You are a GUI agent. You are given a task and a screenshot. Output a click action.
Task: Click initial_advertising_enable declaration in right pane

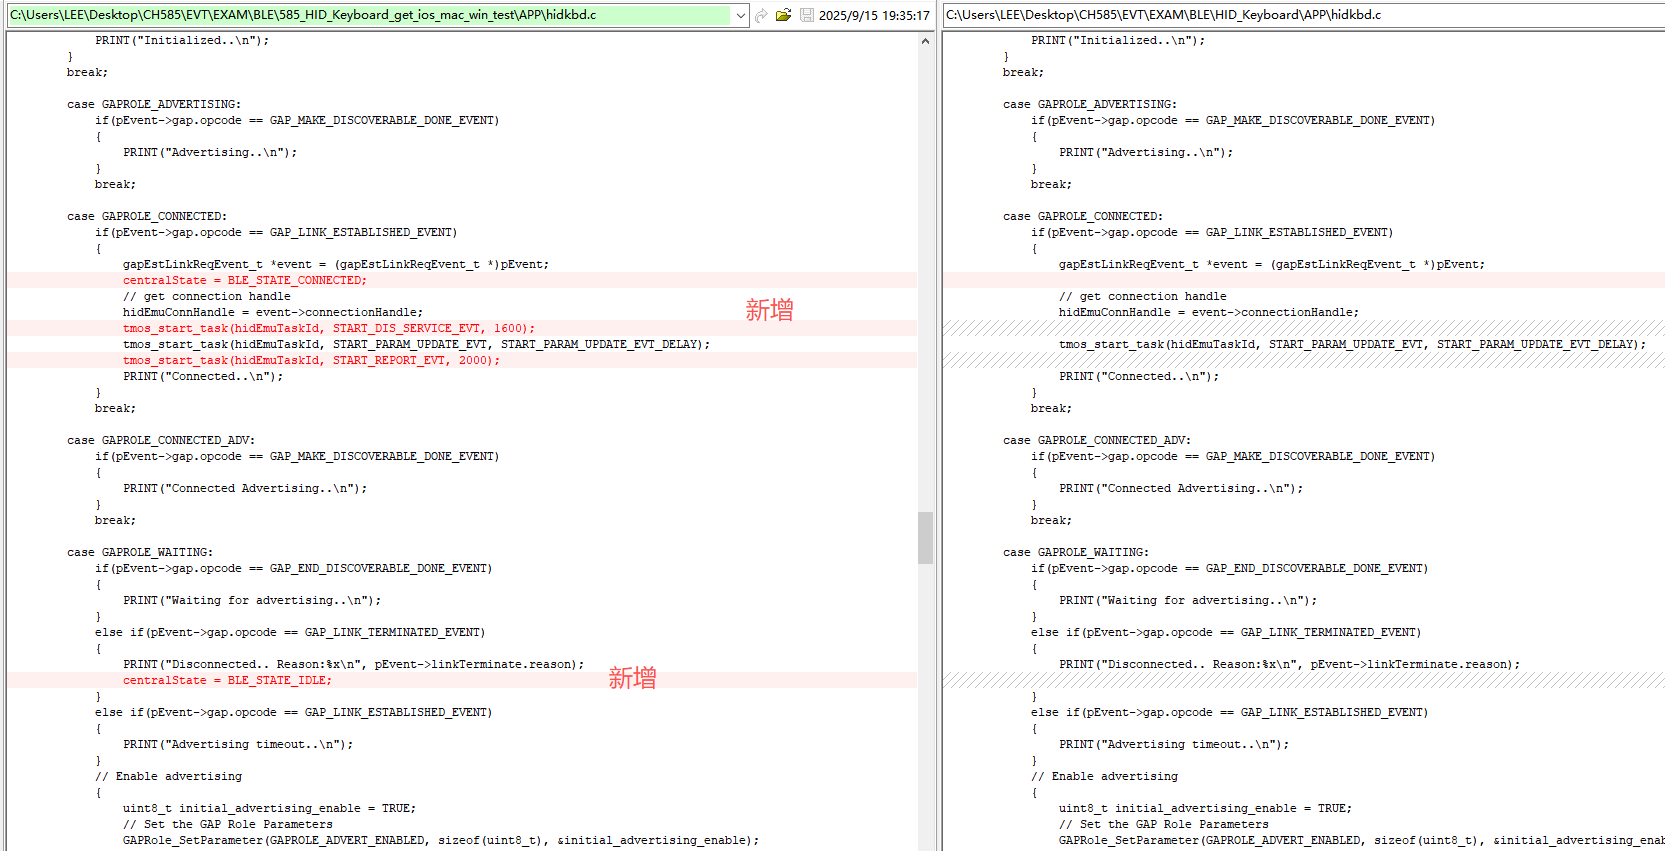[x=1205, y=808]
